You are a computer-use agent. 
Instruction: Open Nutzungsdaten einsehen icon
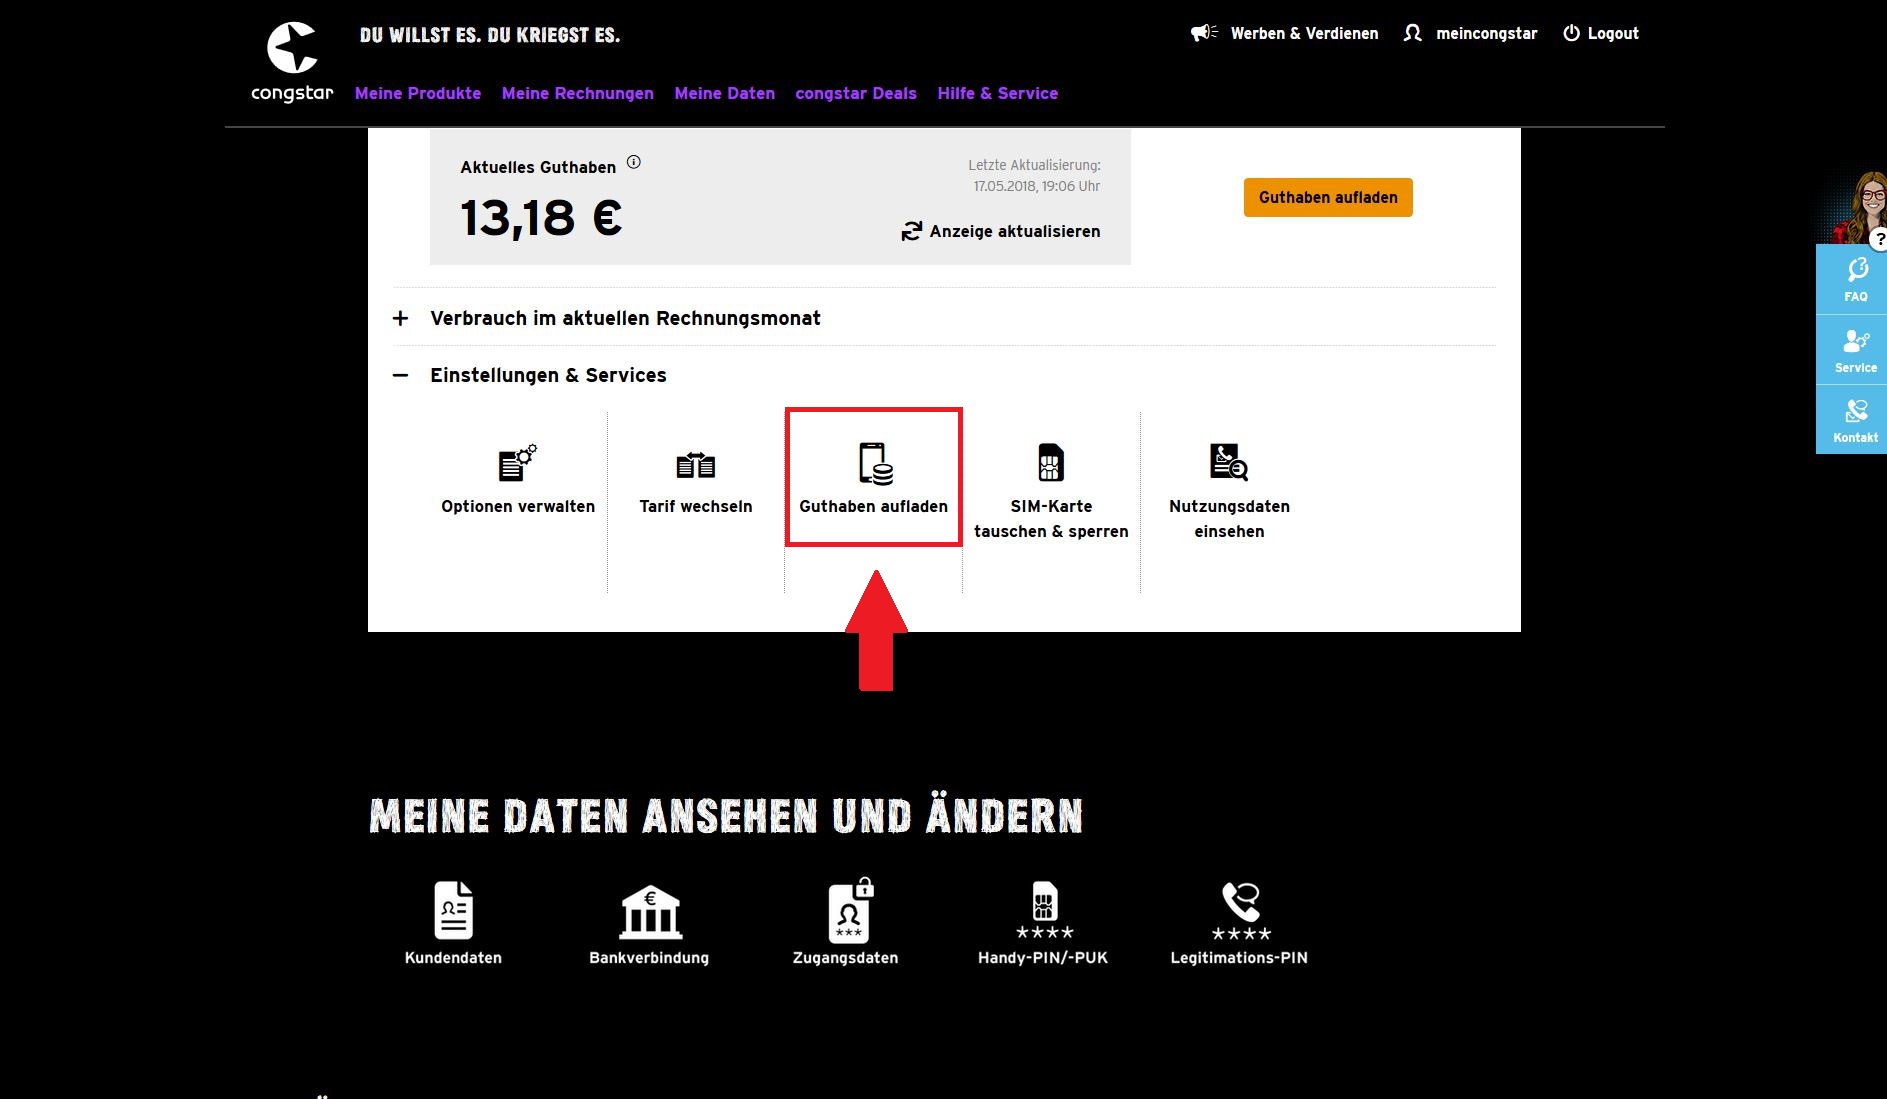[x=1228, y=462]
